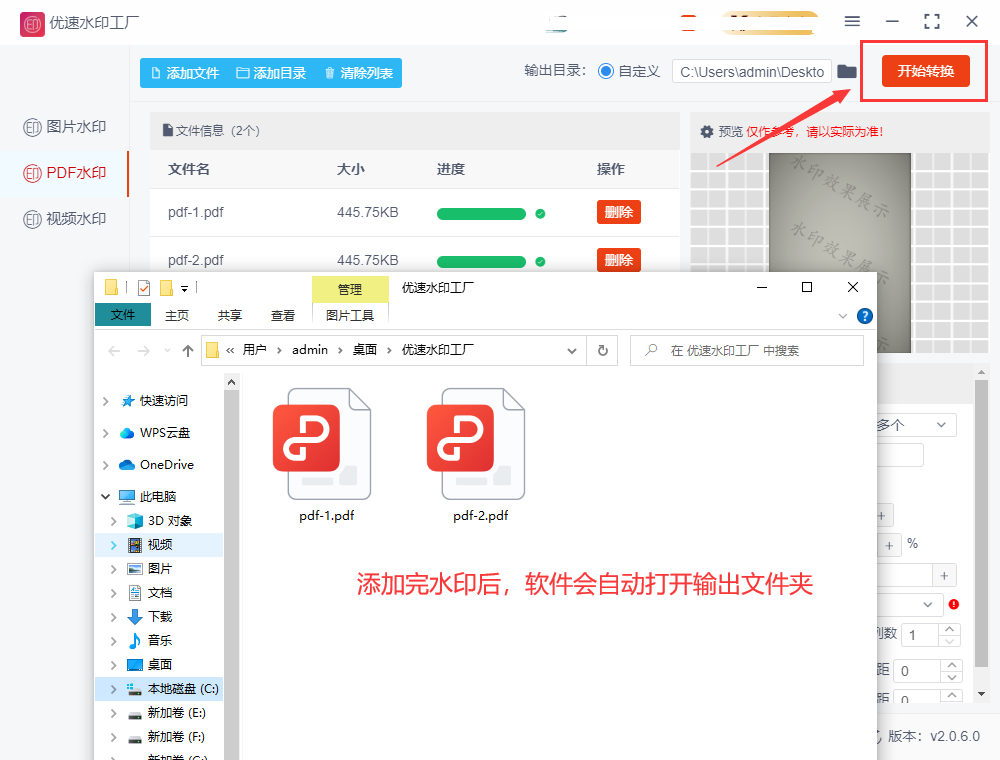Click the green check icon for pdf-2.pdf
The image size is (1000, 760).
click(540, 261)
